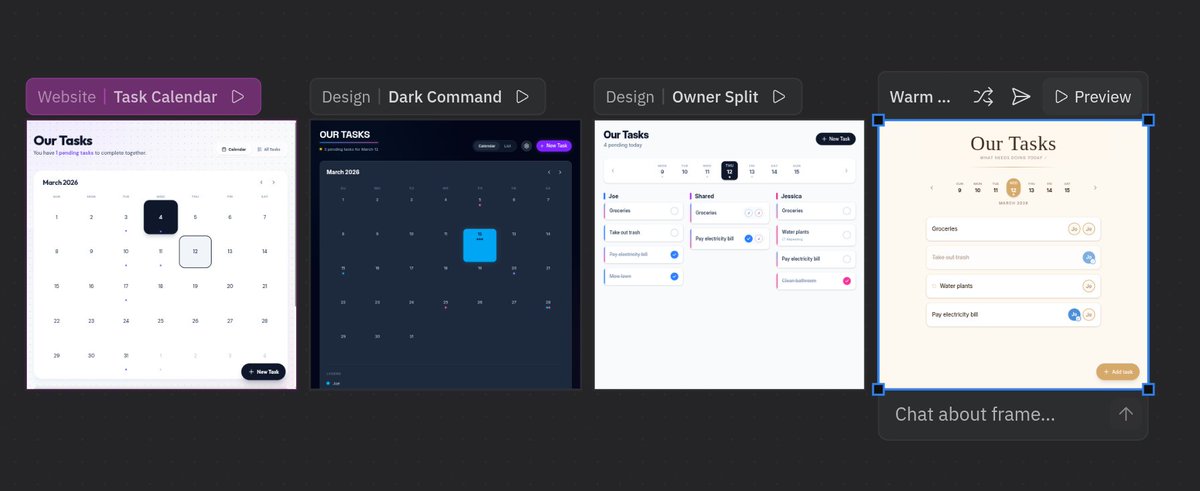
Task: Click the bottom-left selection handle of Warm frame
Action: (x=879, y=389)
